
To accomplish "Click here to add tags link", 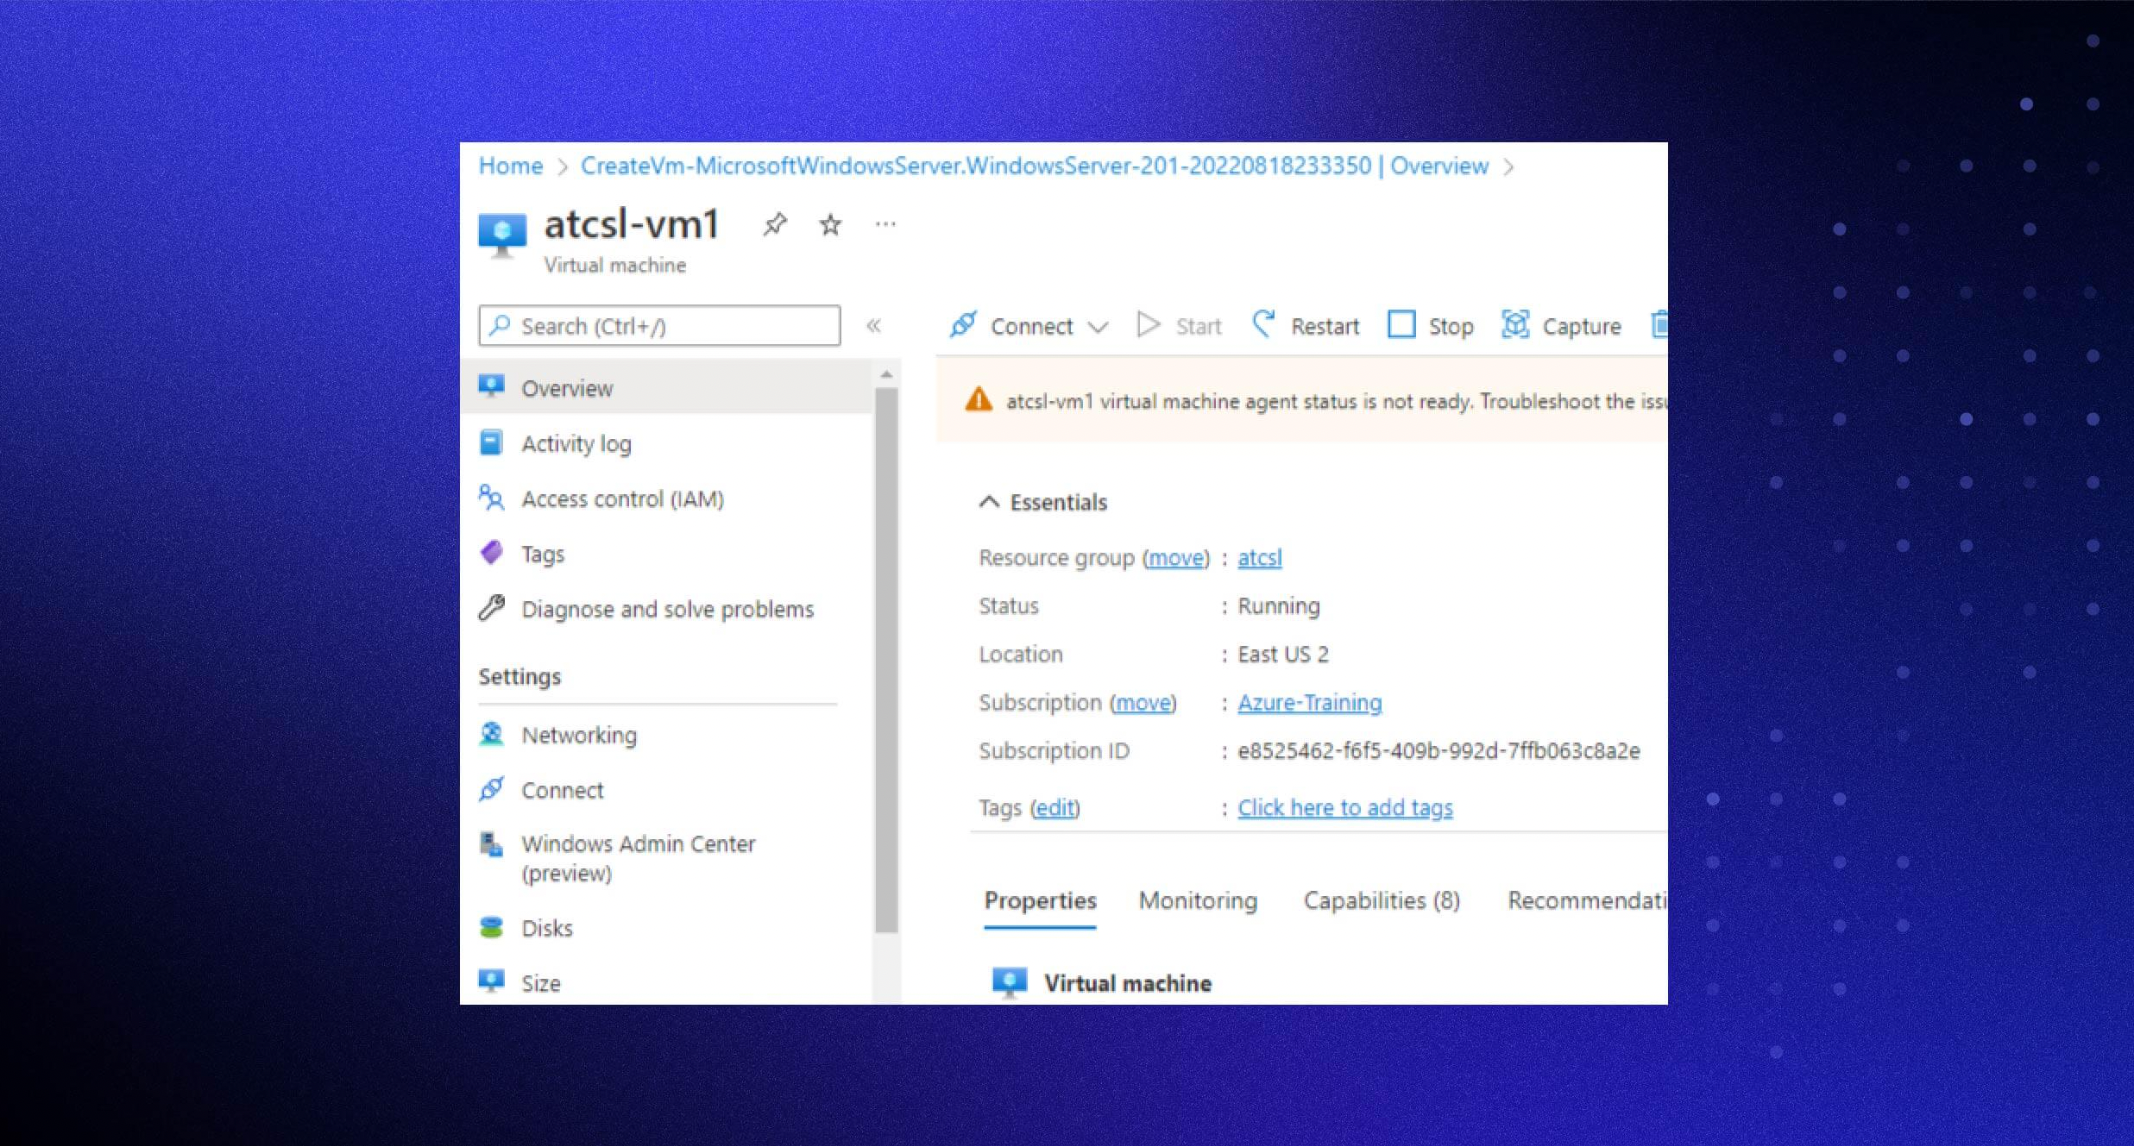I will pos(1345,808).
